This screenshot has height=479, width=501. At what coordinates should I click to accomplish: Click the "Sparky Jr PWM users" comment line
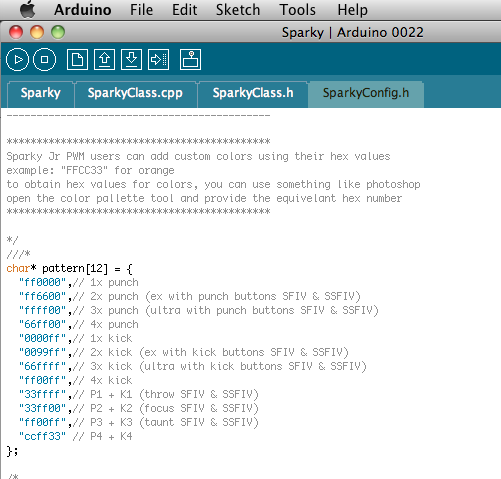198,157
